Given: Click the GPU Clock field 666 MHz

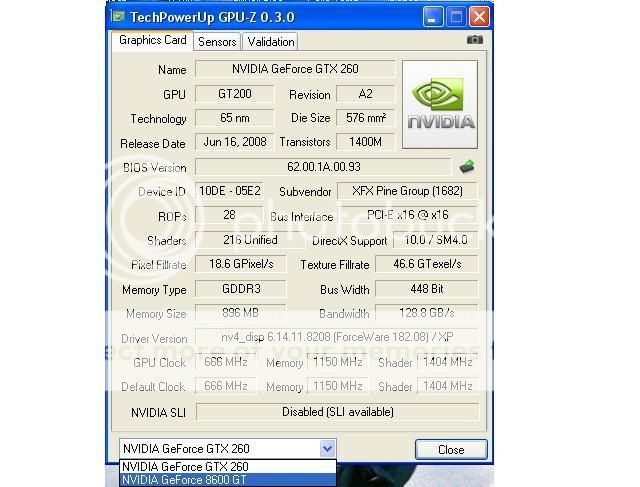Looking at the screenshot, I should pos(226,362).
